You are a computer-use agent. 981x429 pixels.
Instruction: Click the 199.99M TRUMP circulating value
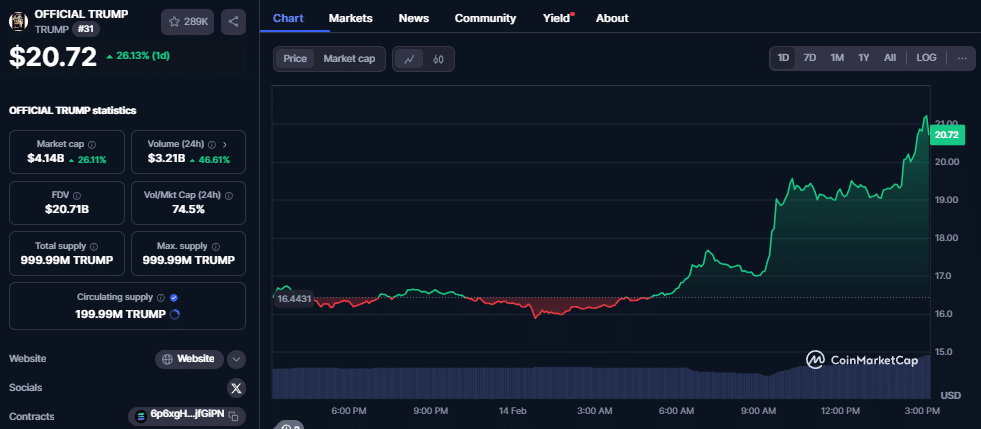121,315
